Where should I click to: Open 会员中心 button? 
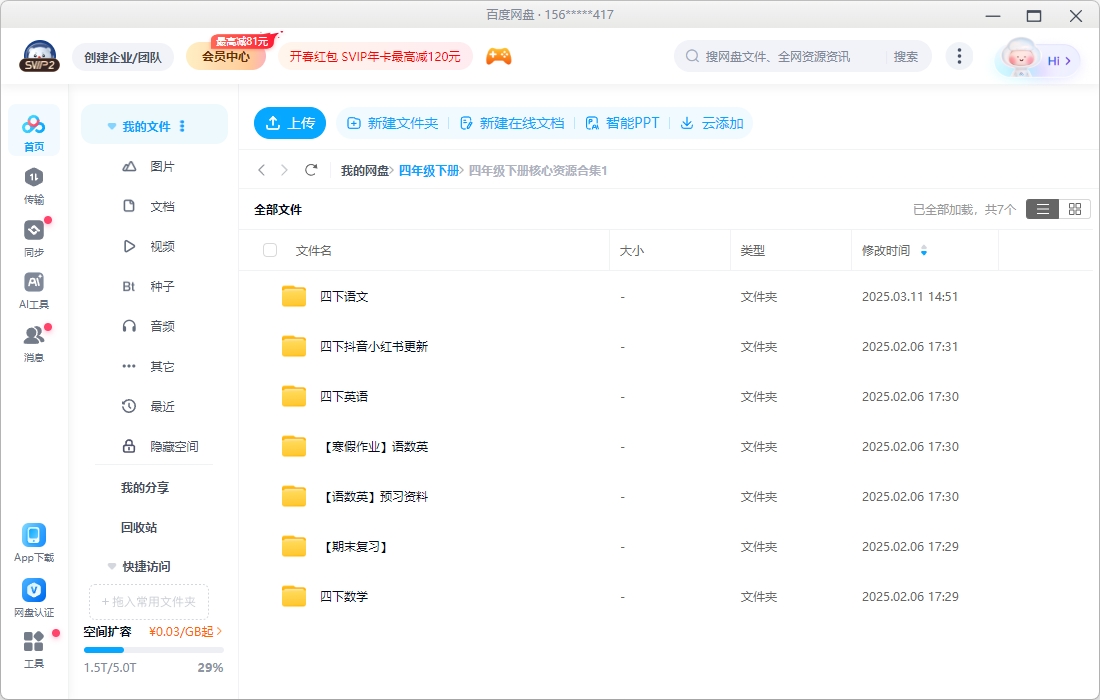pos(226,57)
